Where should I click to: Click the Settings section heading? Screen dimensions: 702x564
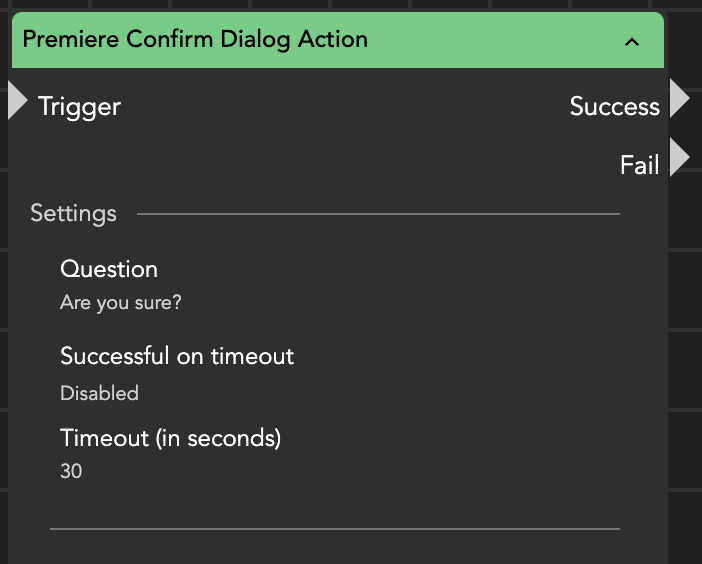pyautogui.click(x=73, y=213)
